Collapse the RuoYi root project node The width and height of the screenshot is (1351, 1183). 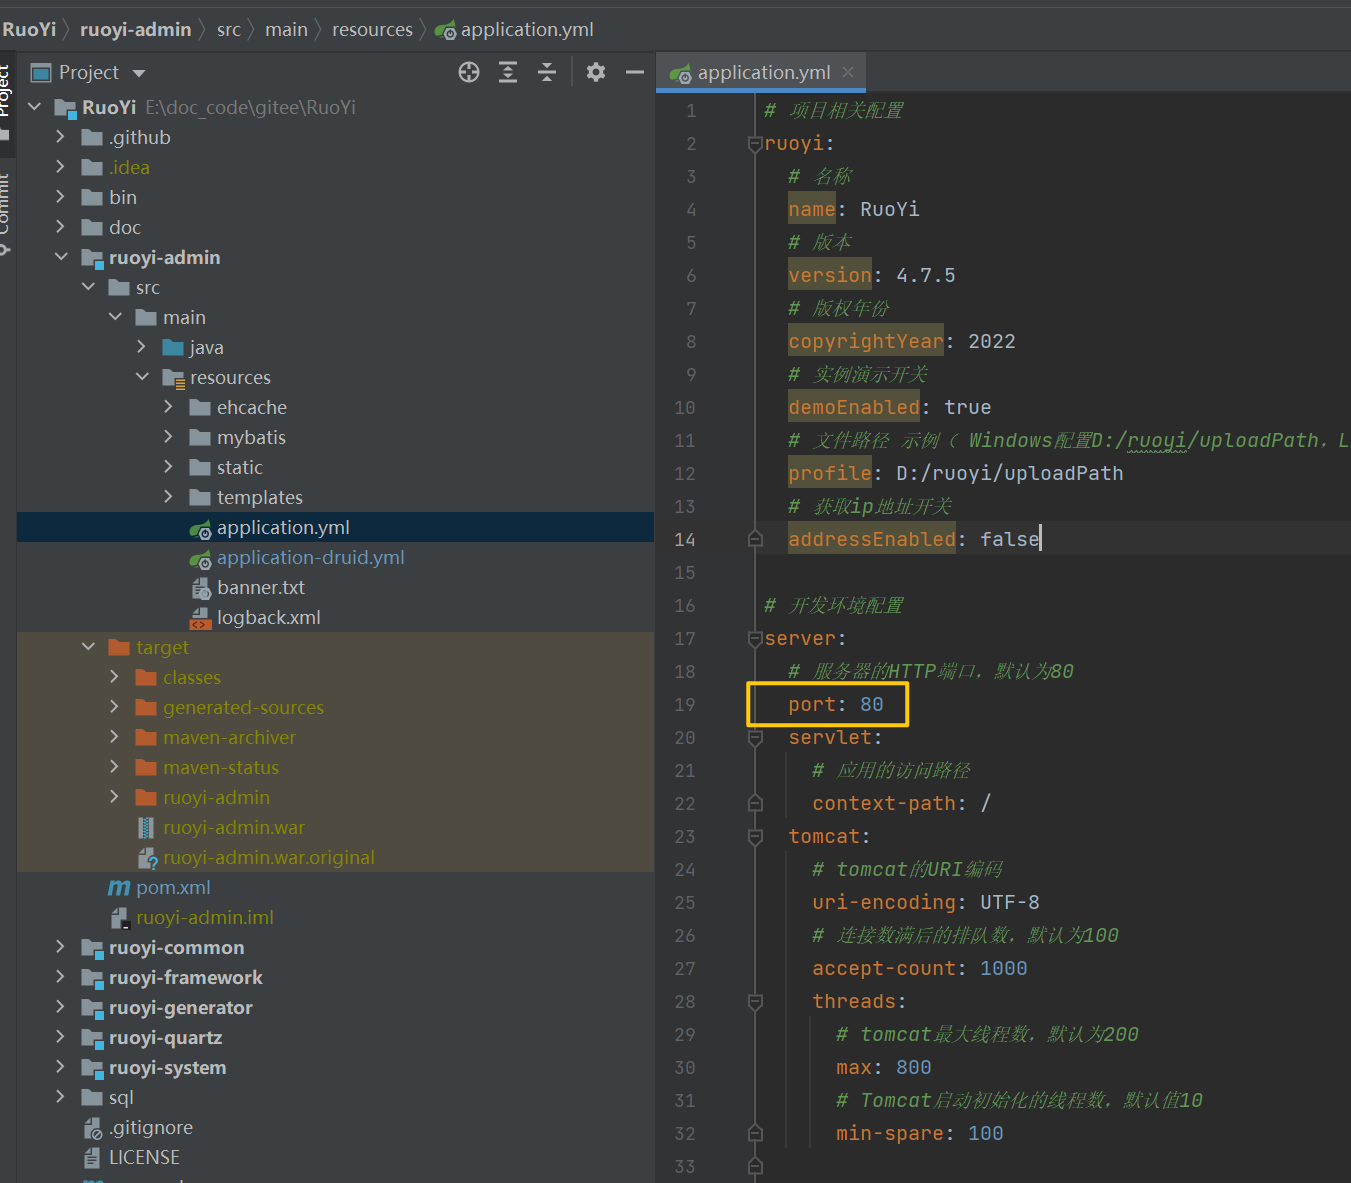point(35,107)
